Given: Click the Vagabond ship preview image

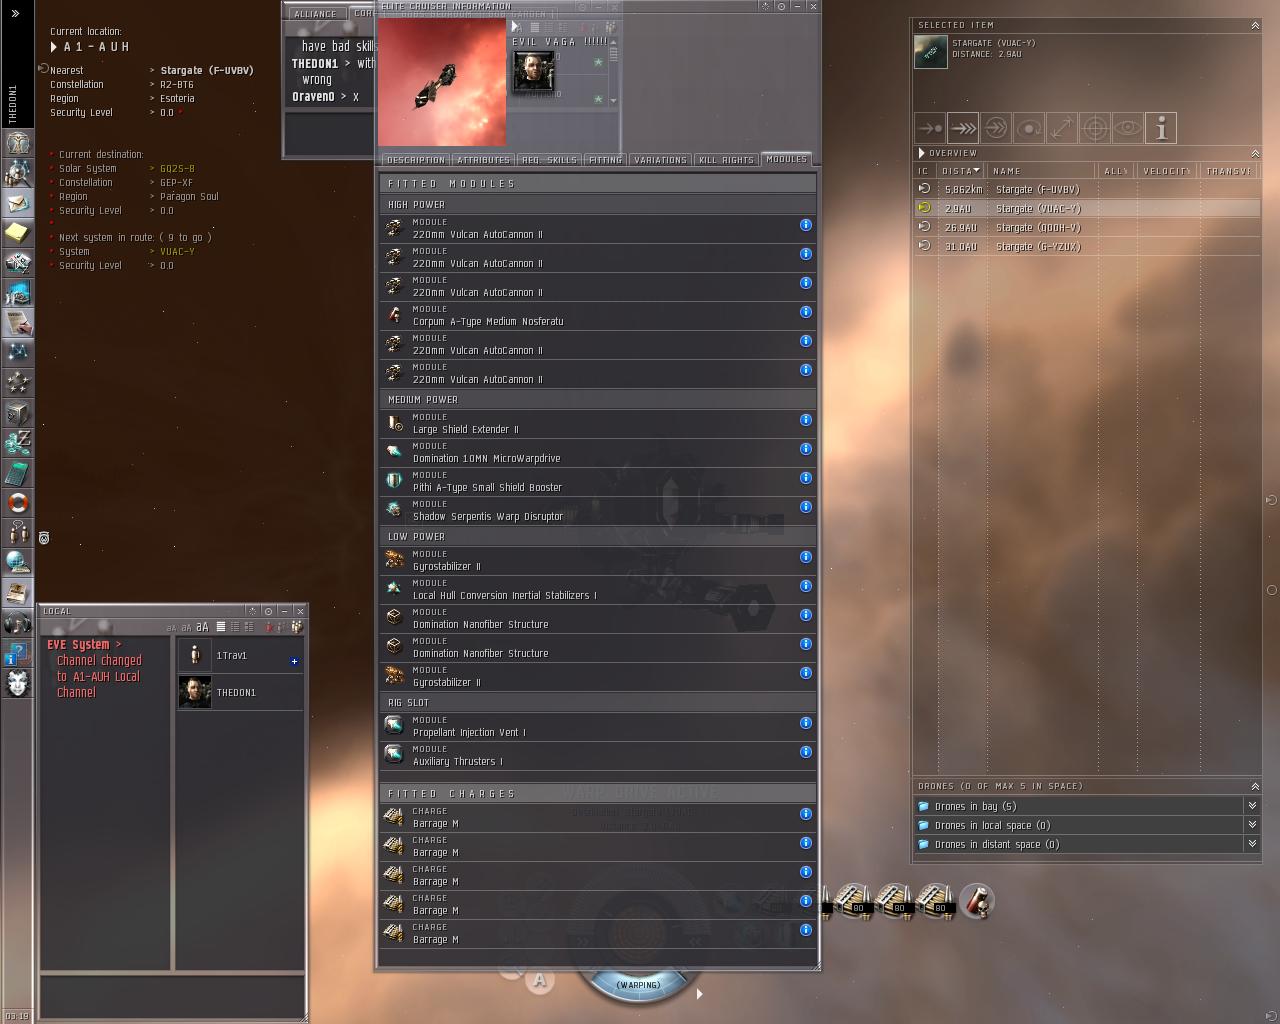Looking at the screenshot, I should (x=442, y=82).
